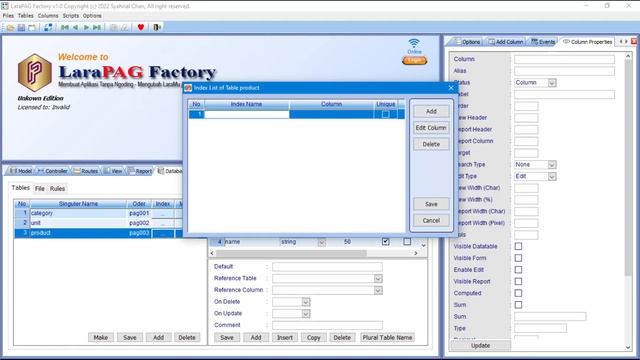Select the Rules sub-tab
The image size is (640, 360).
click(x=57, y=189)
